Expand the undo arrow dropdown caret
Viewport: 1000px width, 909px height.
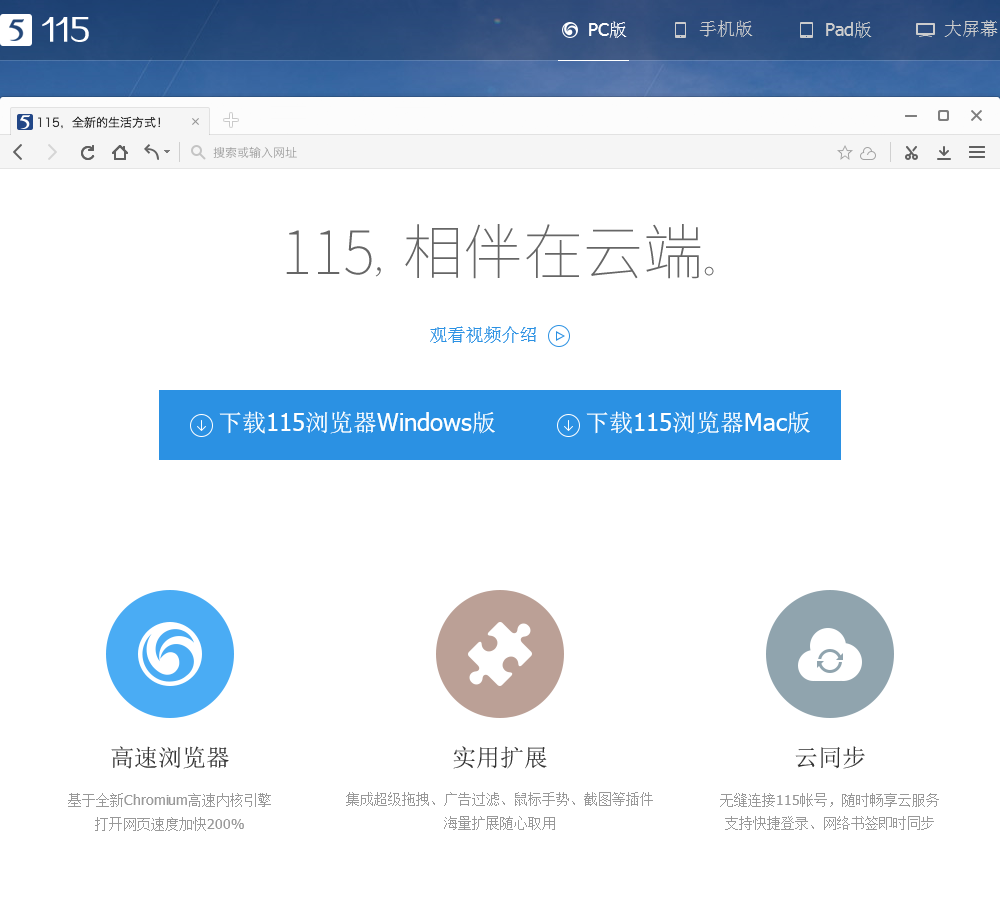(167, 152)
